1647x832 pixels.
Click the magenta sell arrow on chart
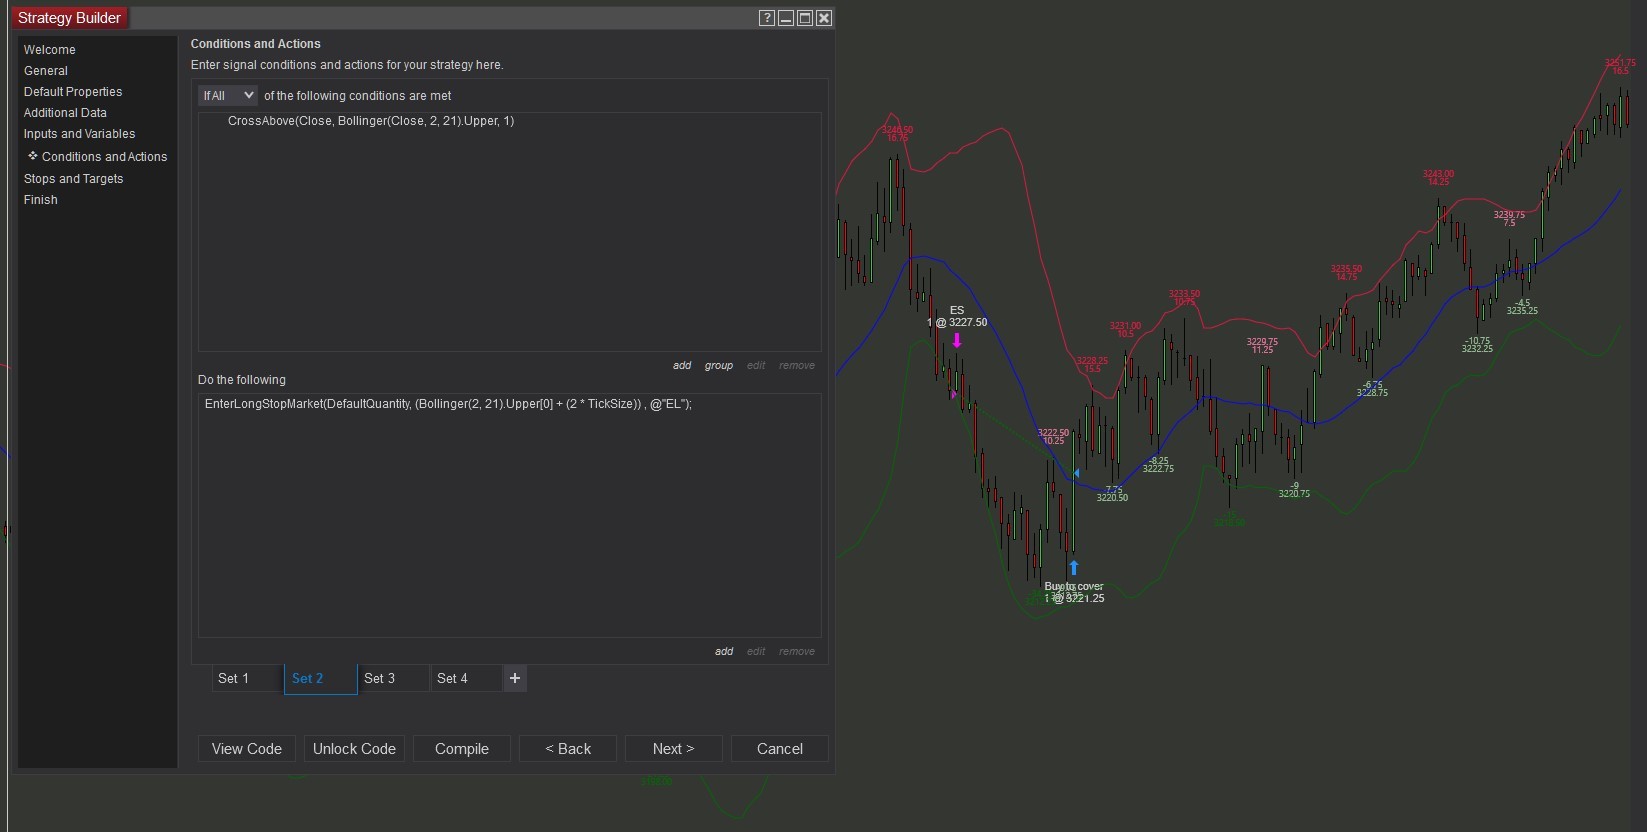957,341
